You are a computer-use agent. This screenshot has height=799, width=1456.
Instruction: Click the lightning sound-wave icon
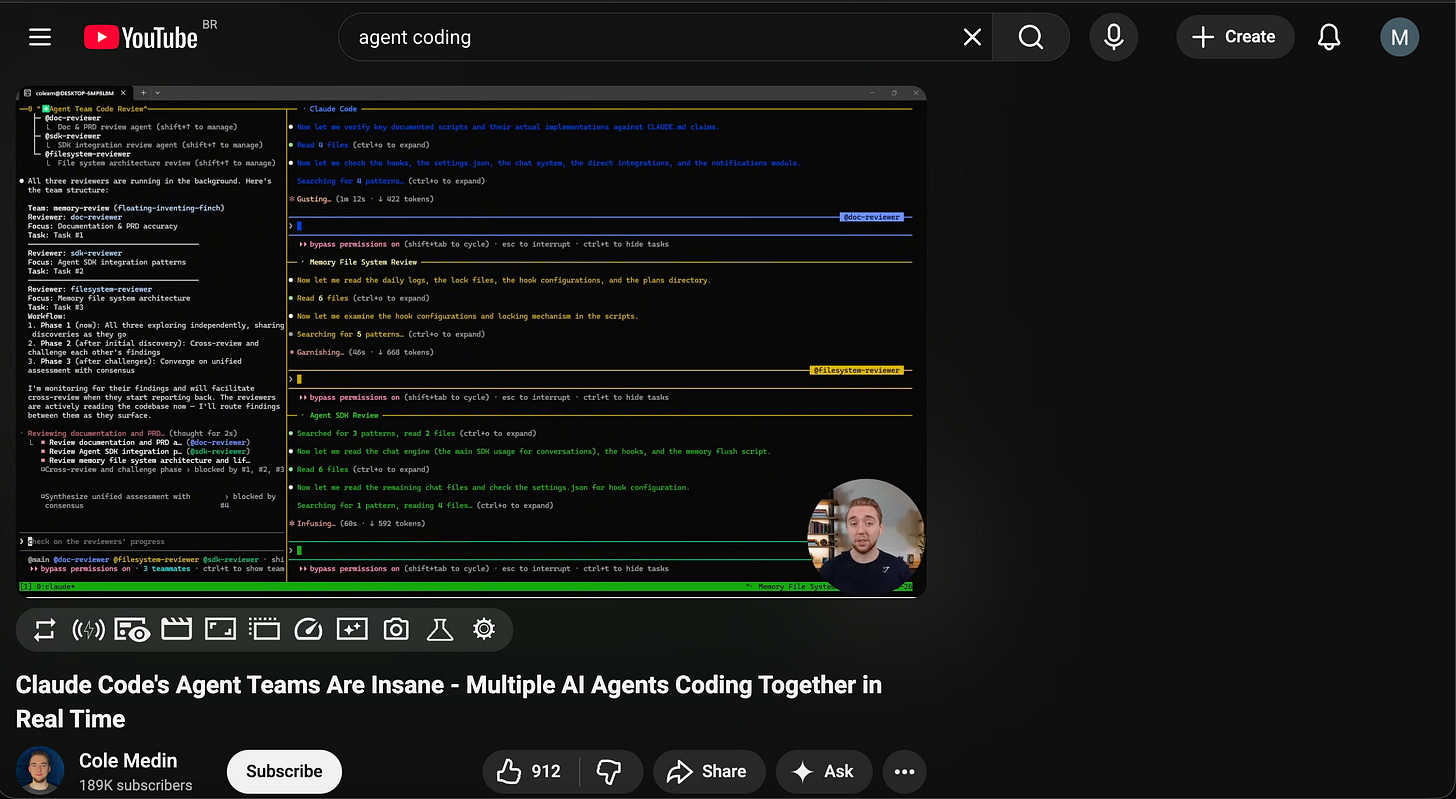pos(89,629)
